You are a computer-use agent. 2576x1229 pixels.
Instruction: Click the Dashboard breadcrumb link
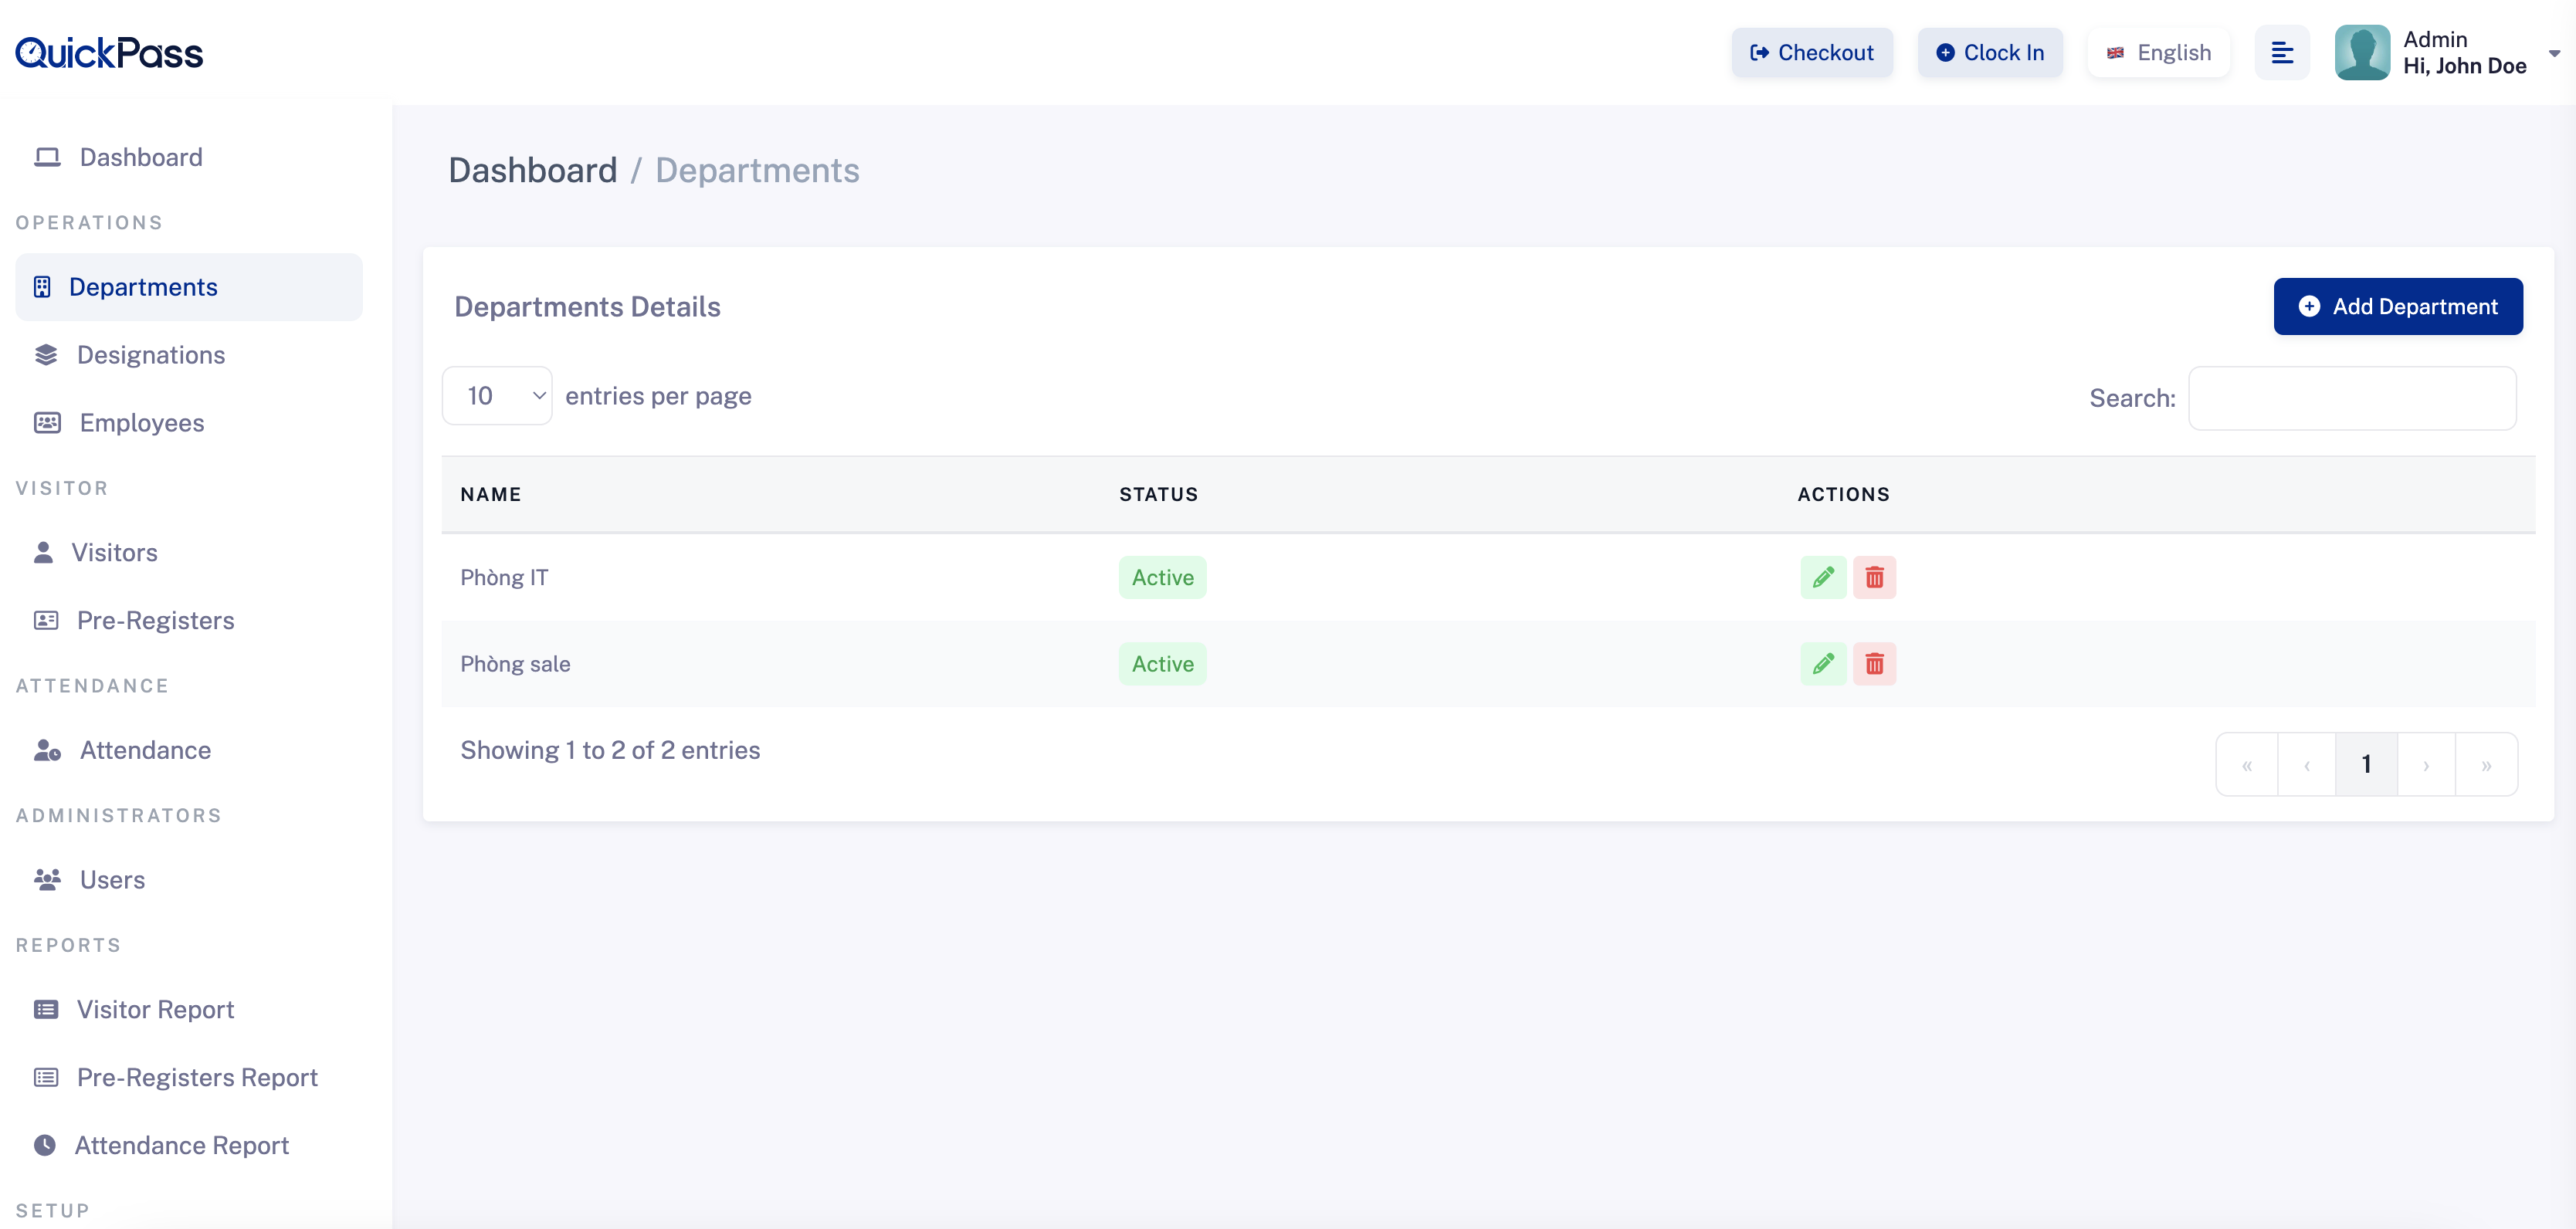click(532, 171)
